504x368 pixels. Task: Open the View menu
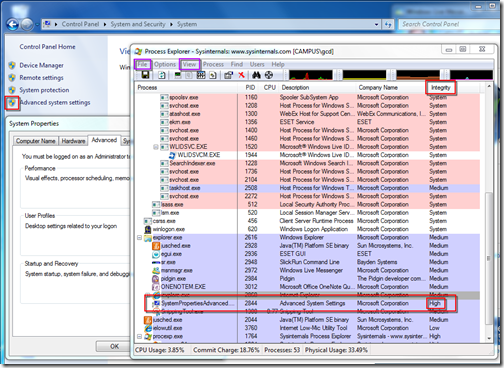click(x=189, y=64)
